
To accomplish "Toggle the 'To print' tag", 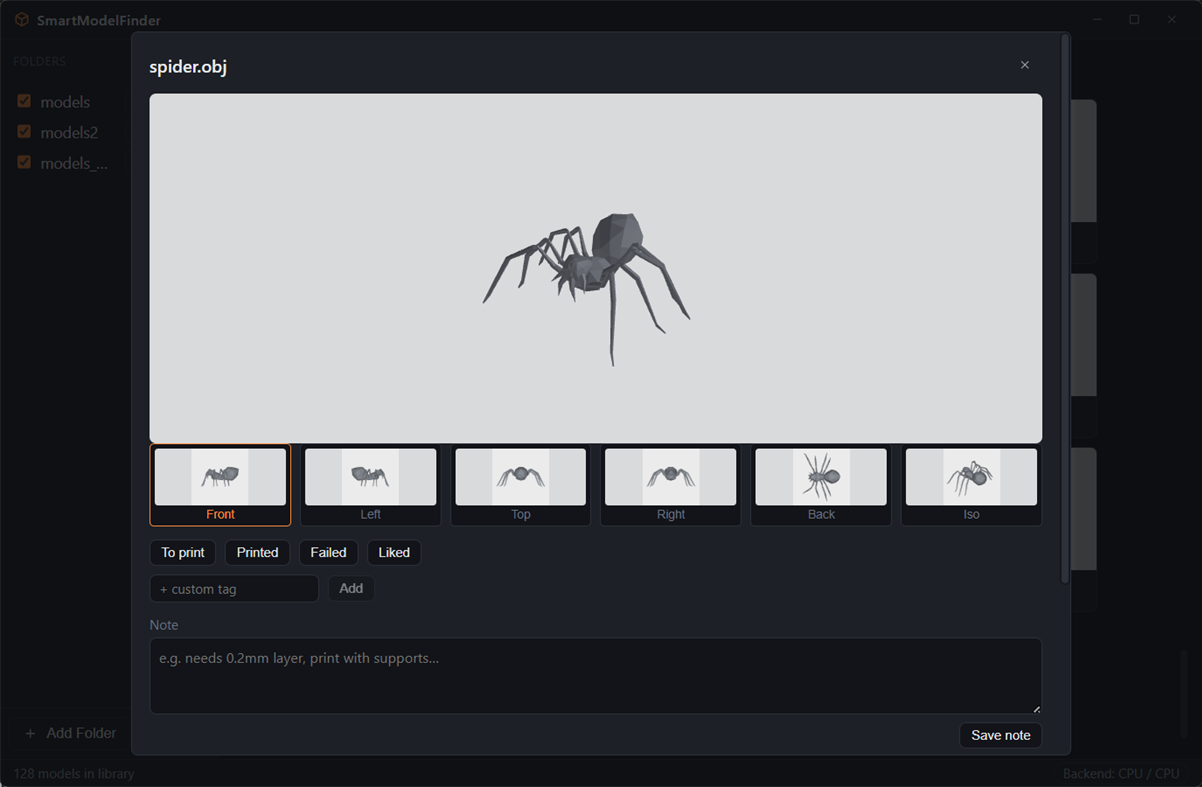I will 183,552.
